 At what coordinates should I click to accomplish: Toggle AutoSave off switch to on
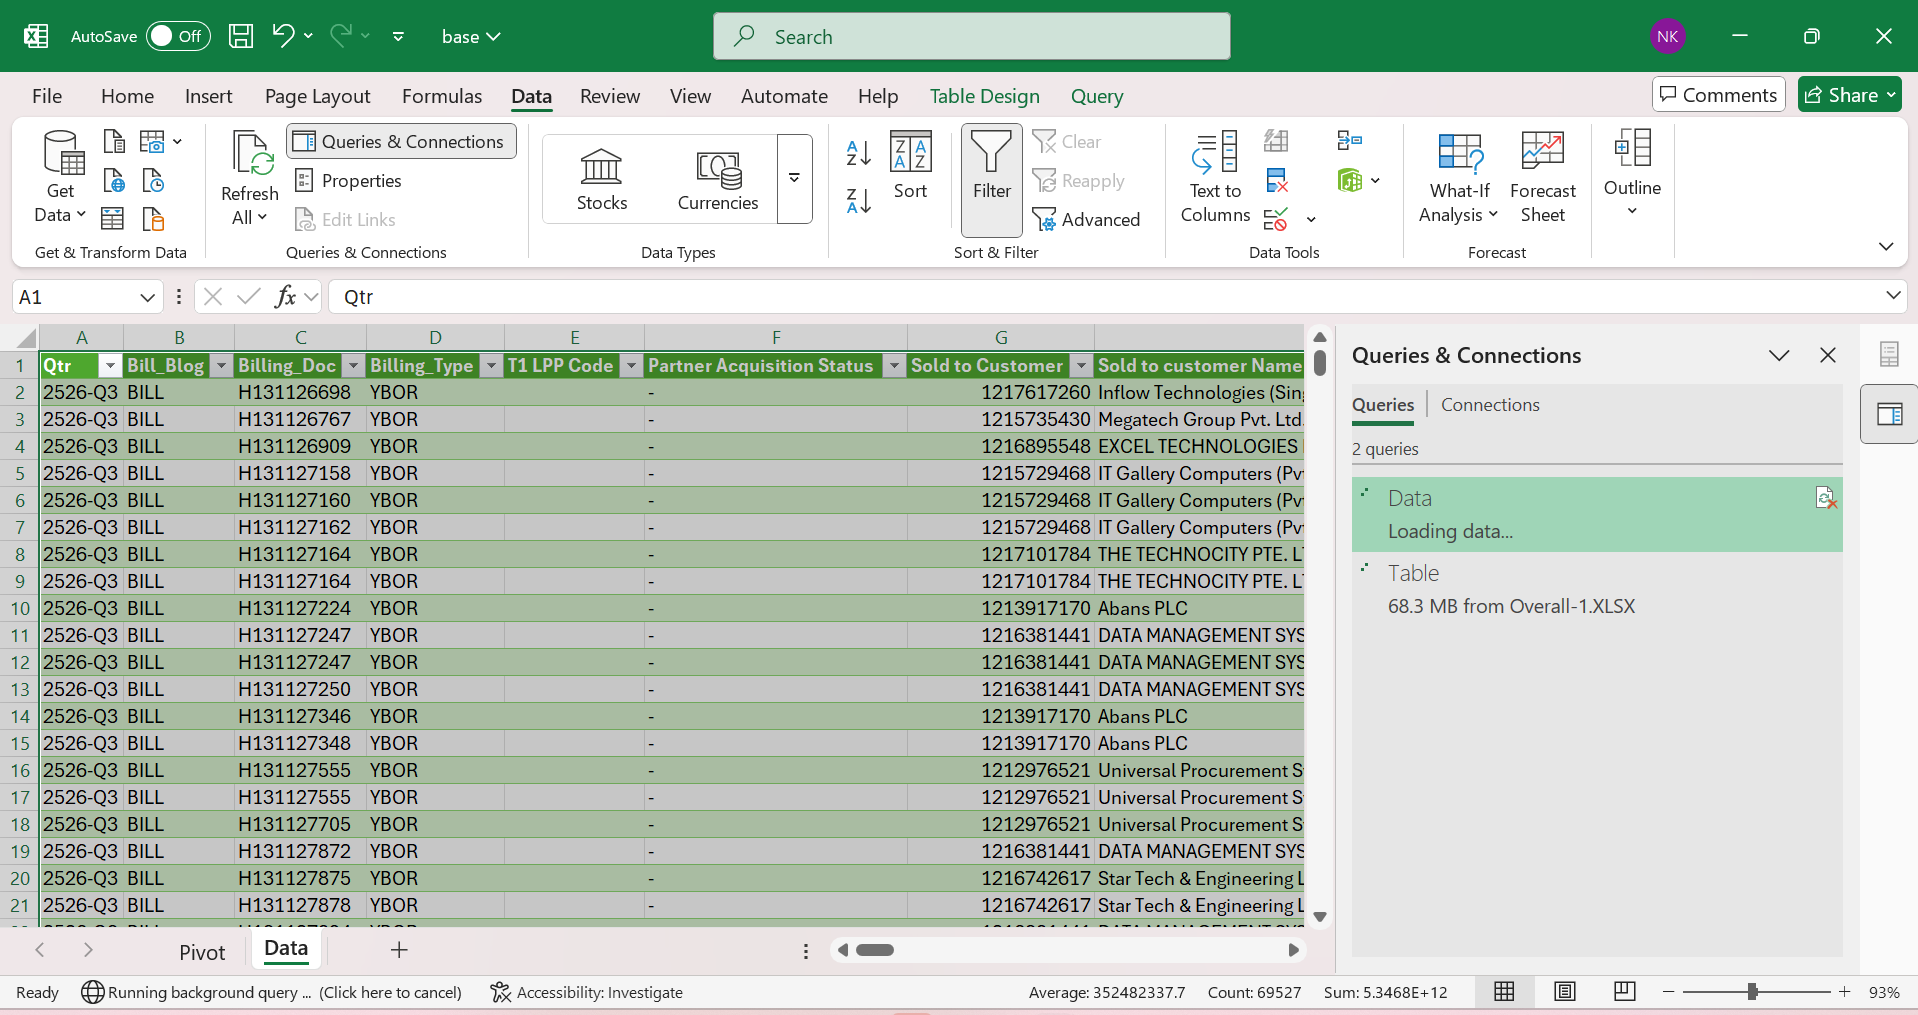(x=178, y=36)
